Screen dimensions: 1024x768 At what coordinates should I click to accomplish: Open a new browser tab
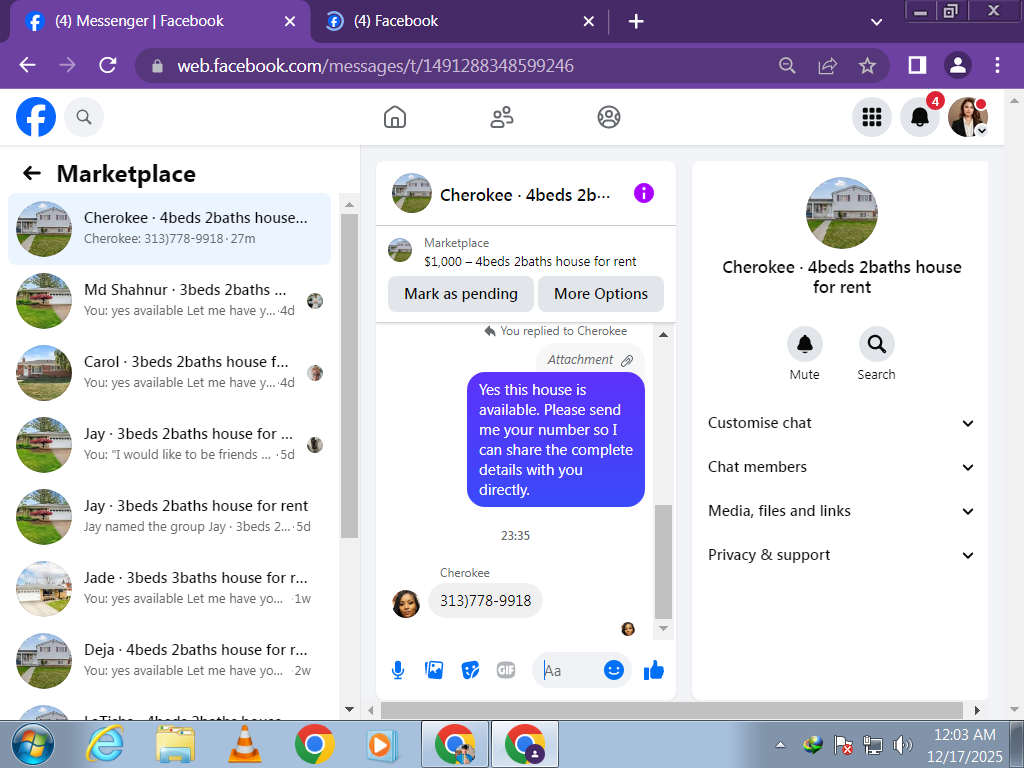635,22
